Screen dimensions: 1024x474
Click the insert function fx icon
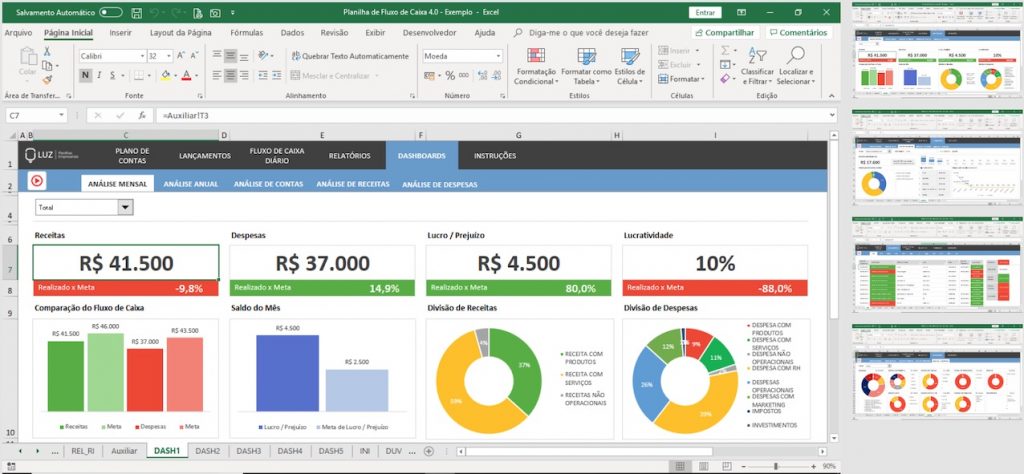click(142, 116)
